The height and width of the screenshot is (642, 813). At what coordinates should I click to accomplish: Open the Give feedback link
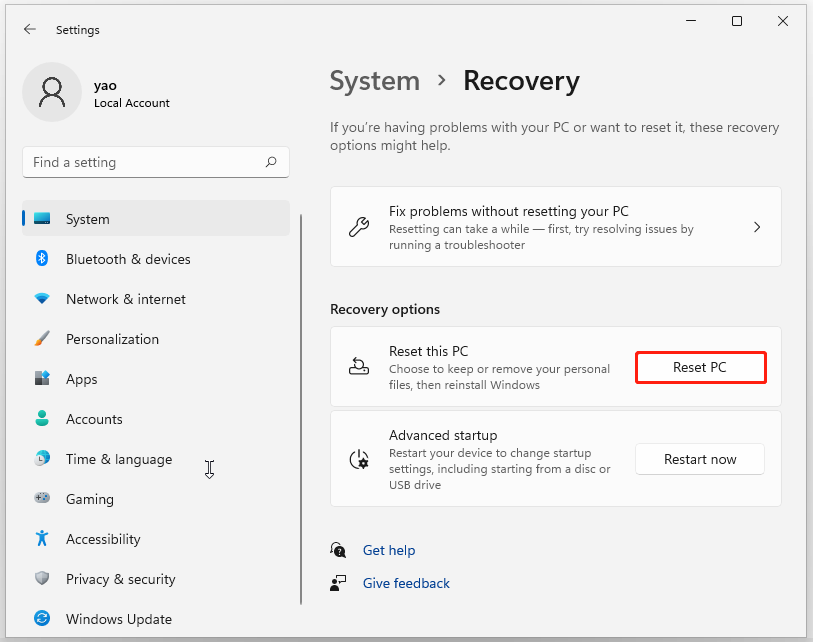(x=406, y=583)
